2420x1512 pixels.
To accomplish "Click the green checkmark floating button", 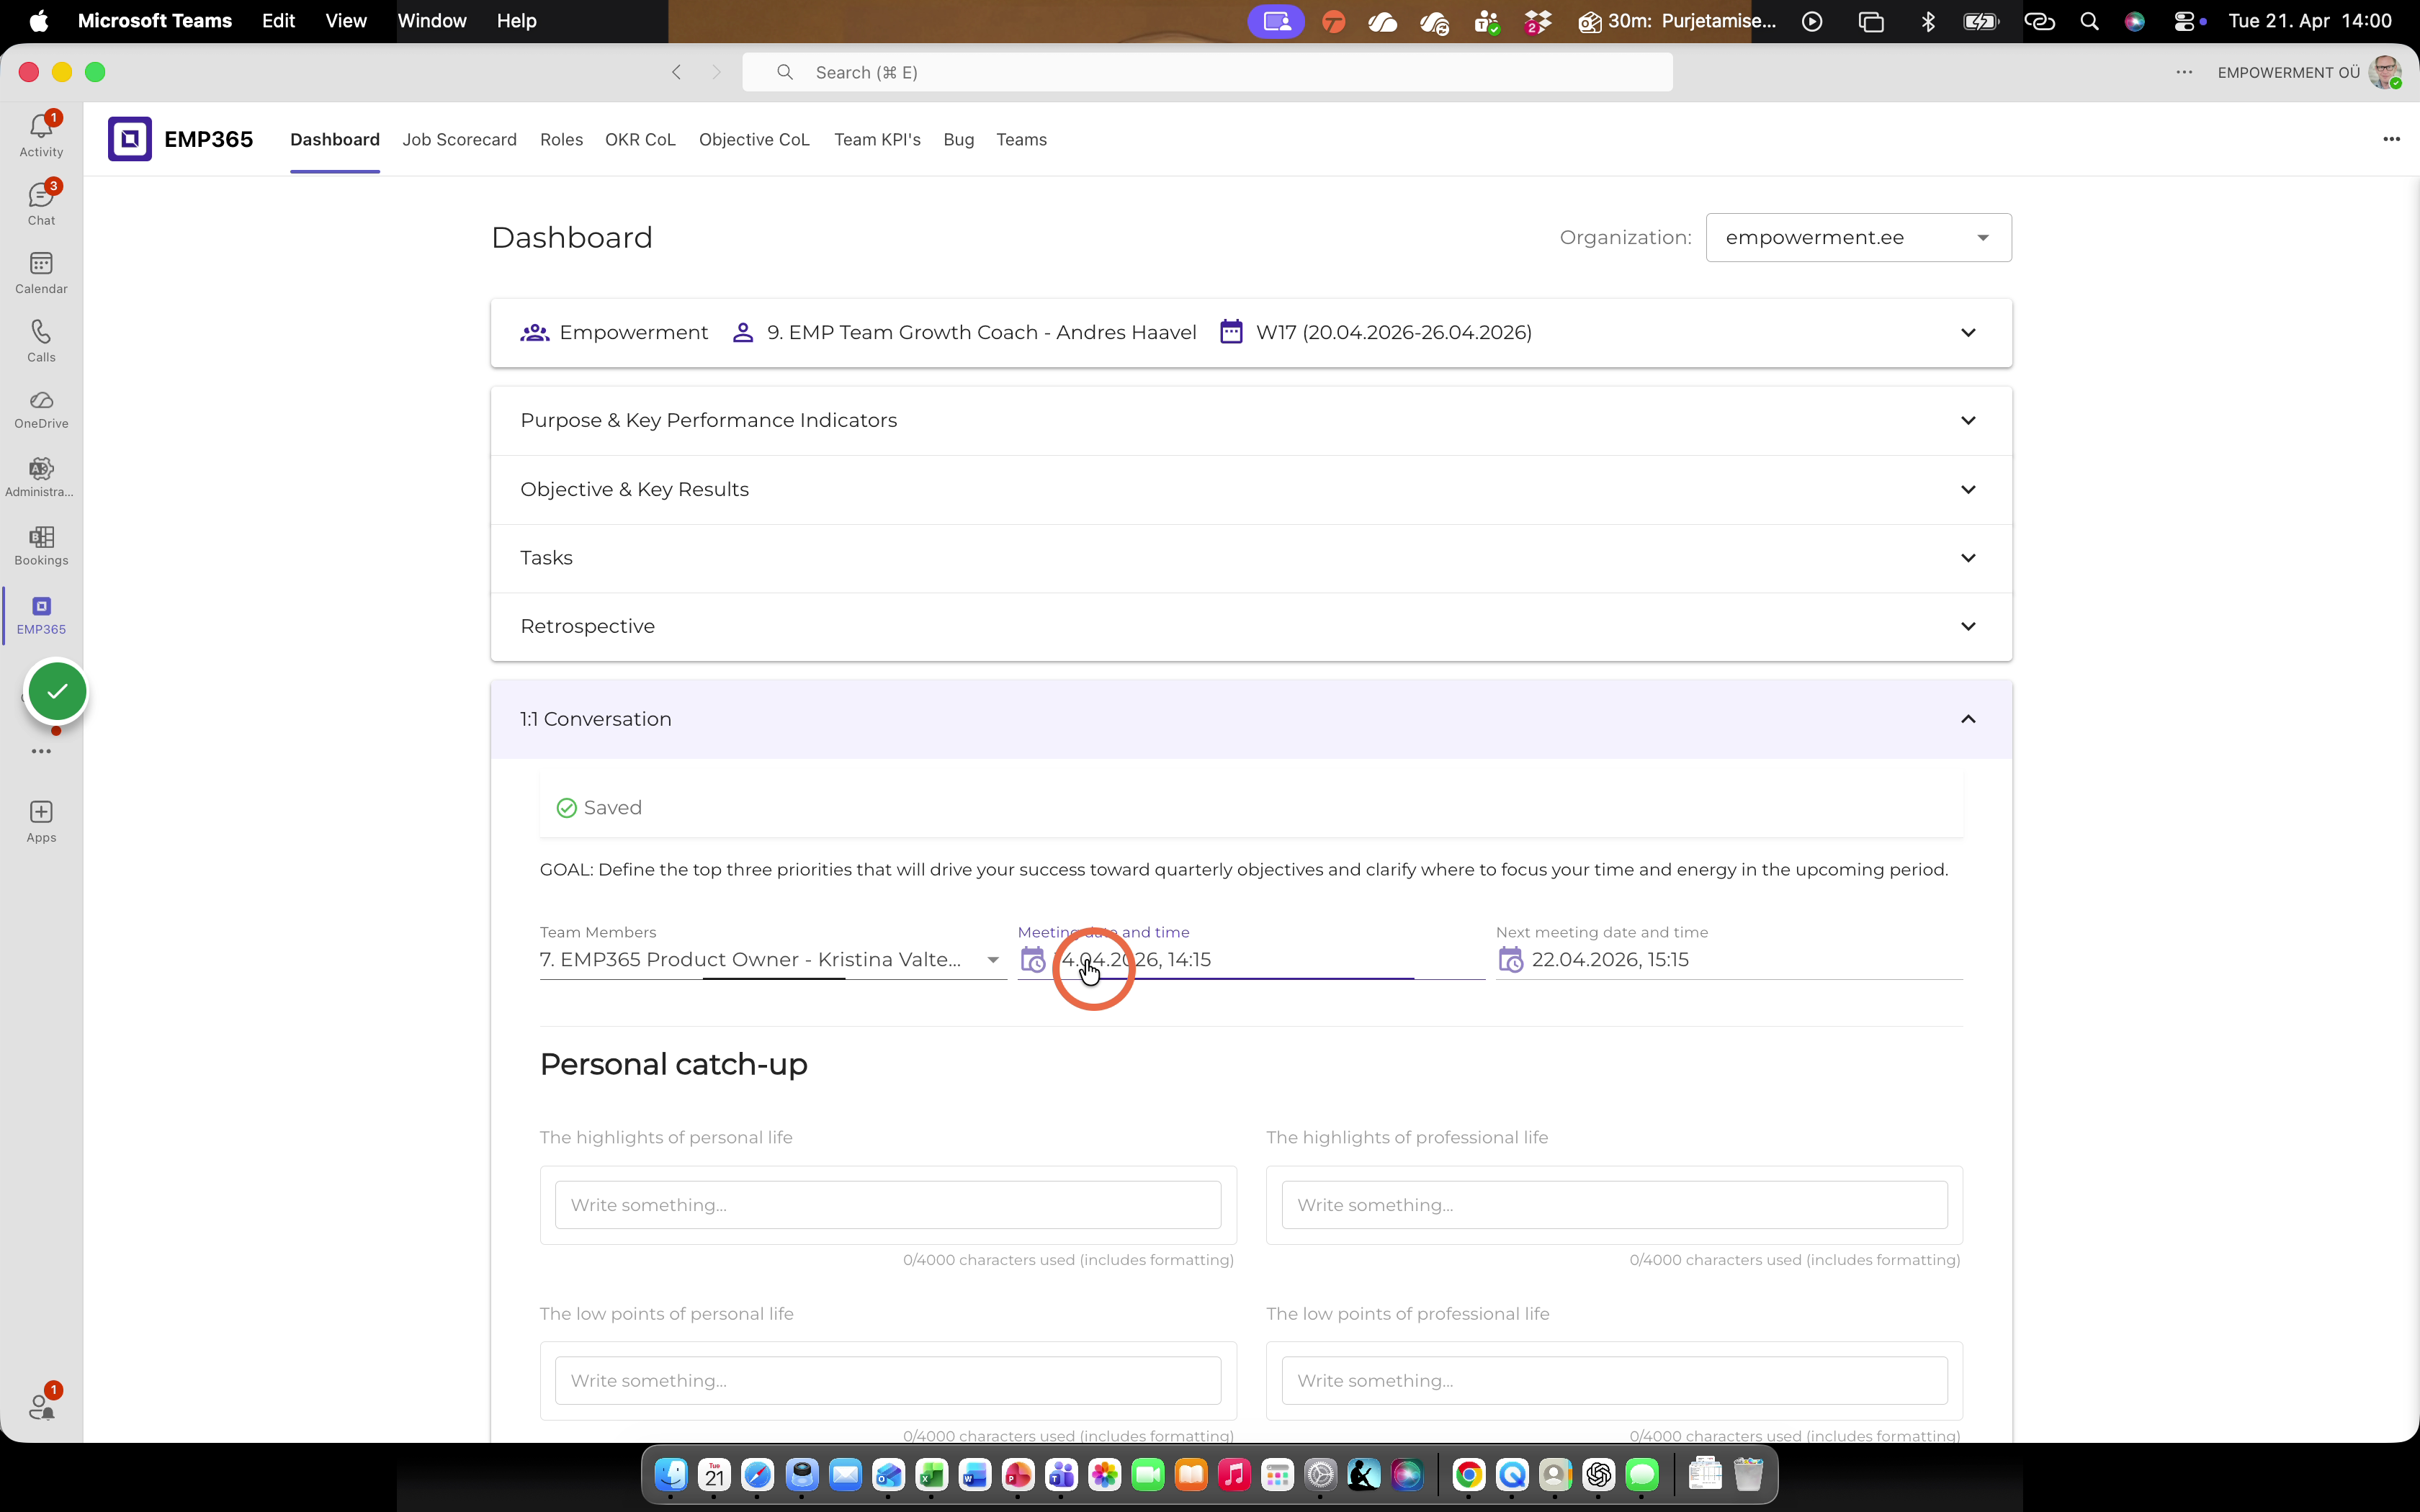I will pyautogui.click(x=57, y=691).
